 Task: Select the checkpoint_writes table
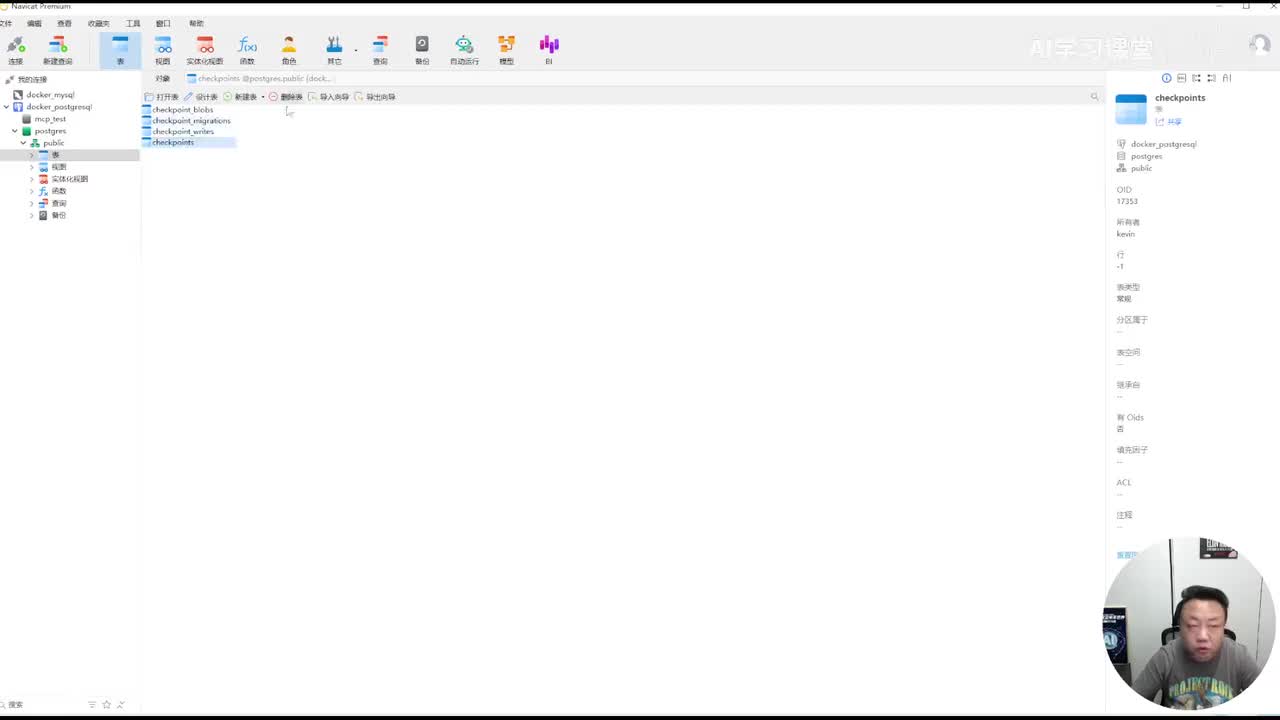(178, 132)
